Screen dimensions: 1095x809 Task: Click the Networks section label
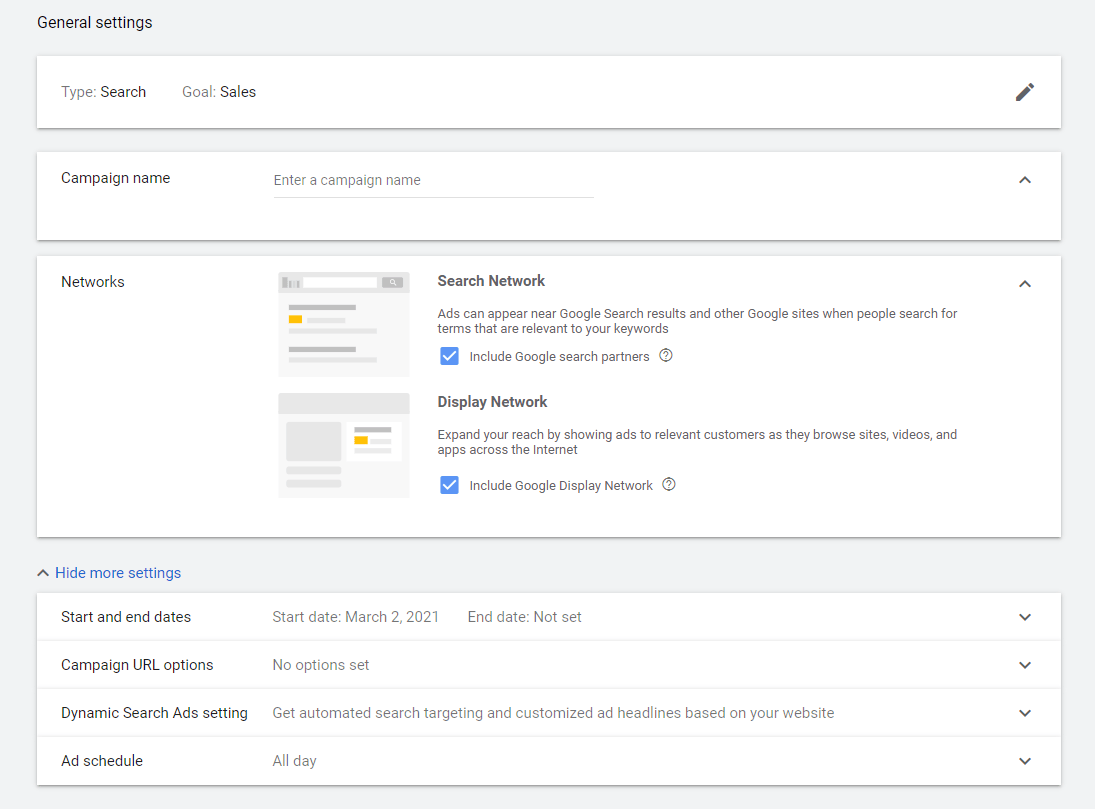[x=93, y=282]
